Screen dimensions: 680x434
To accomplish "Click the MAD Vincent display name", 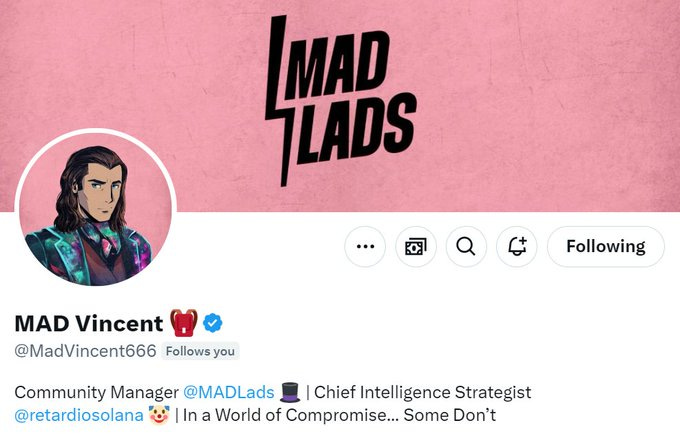I will [x=89, y=323].
